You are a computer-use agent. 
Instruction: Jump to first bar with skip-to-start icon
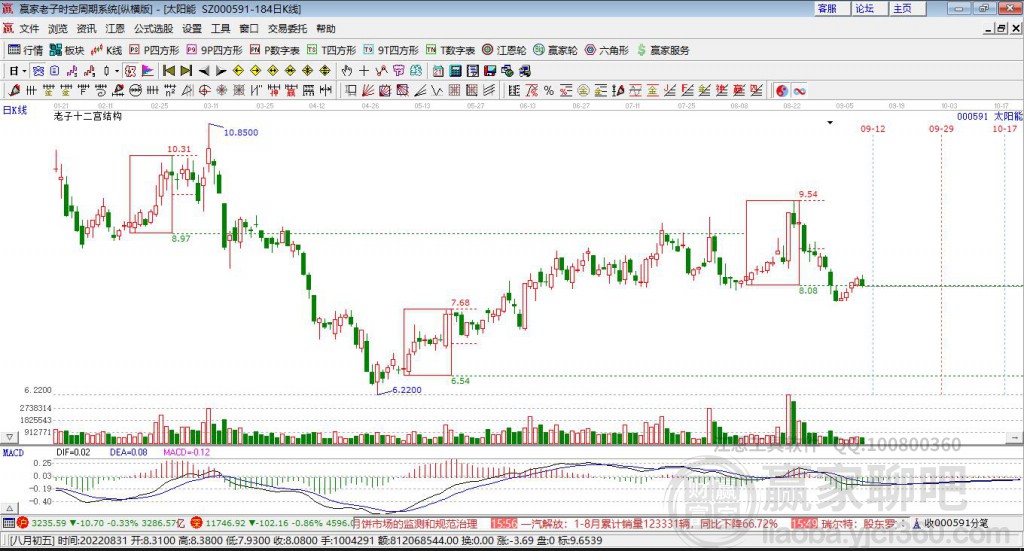coord(169,71)
